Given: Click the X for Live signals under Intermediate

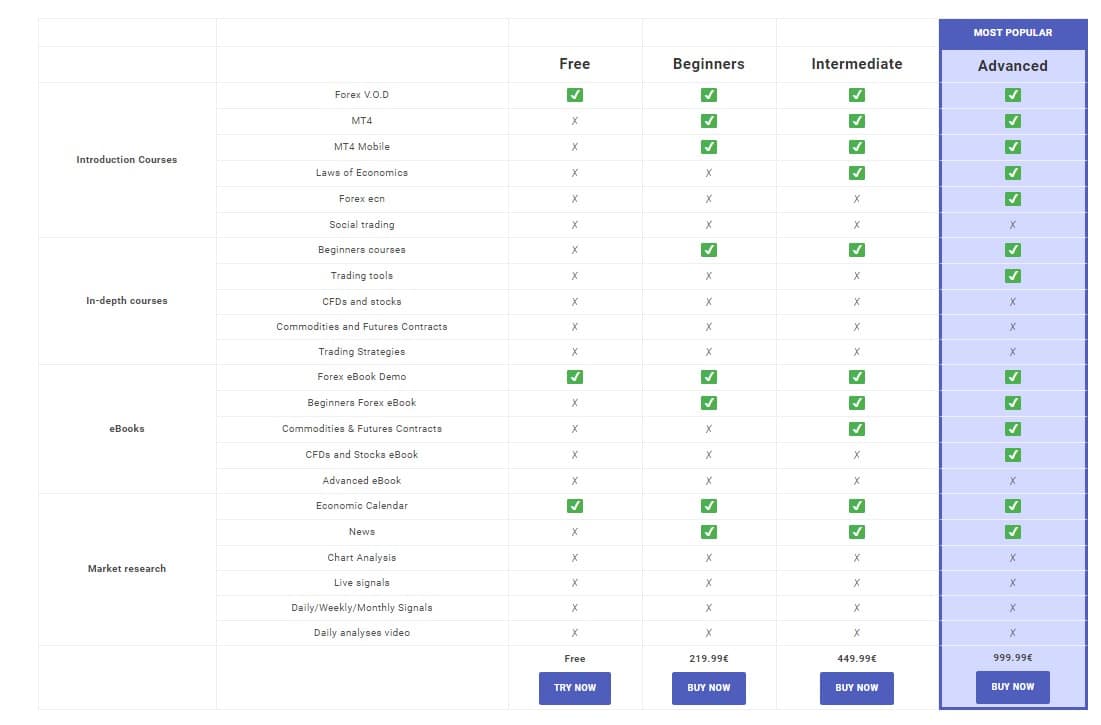Looking at the screenshot, I should click(x=856, y=582).
